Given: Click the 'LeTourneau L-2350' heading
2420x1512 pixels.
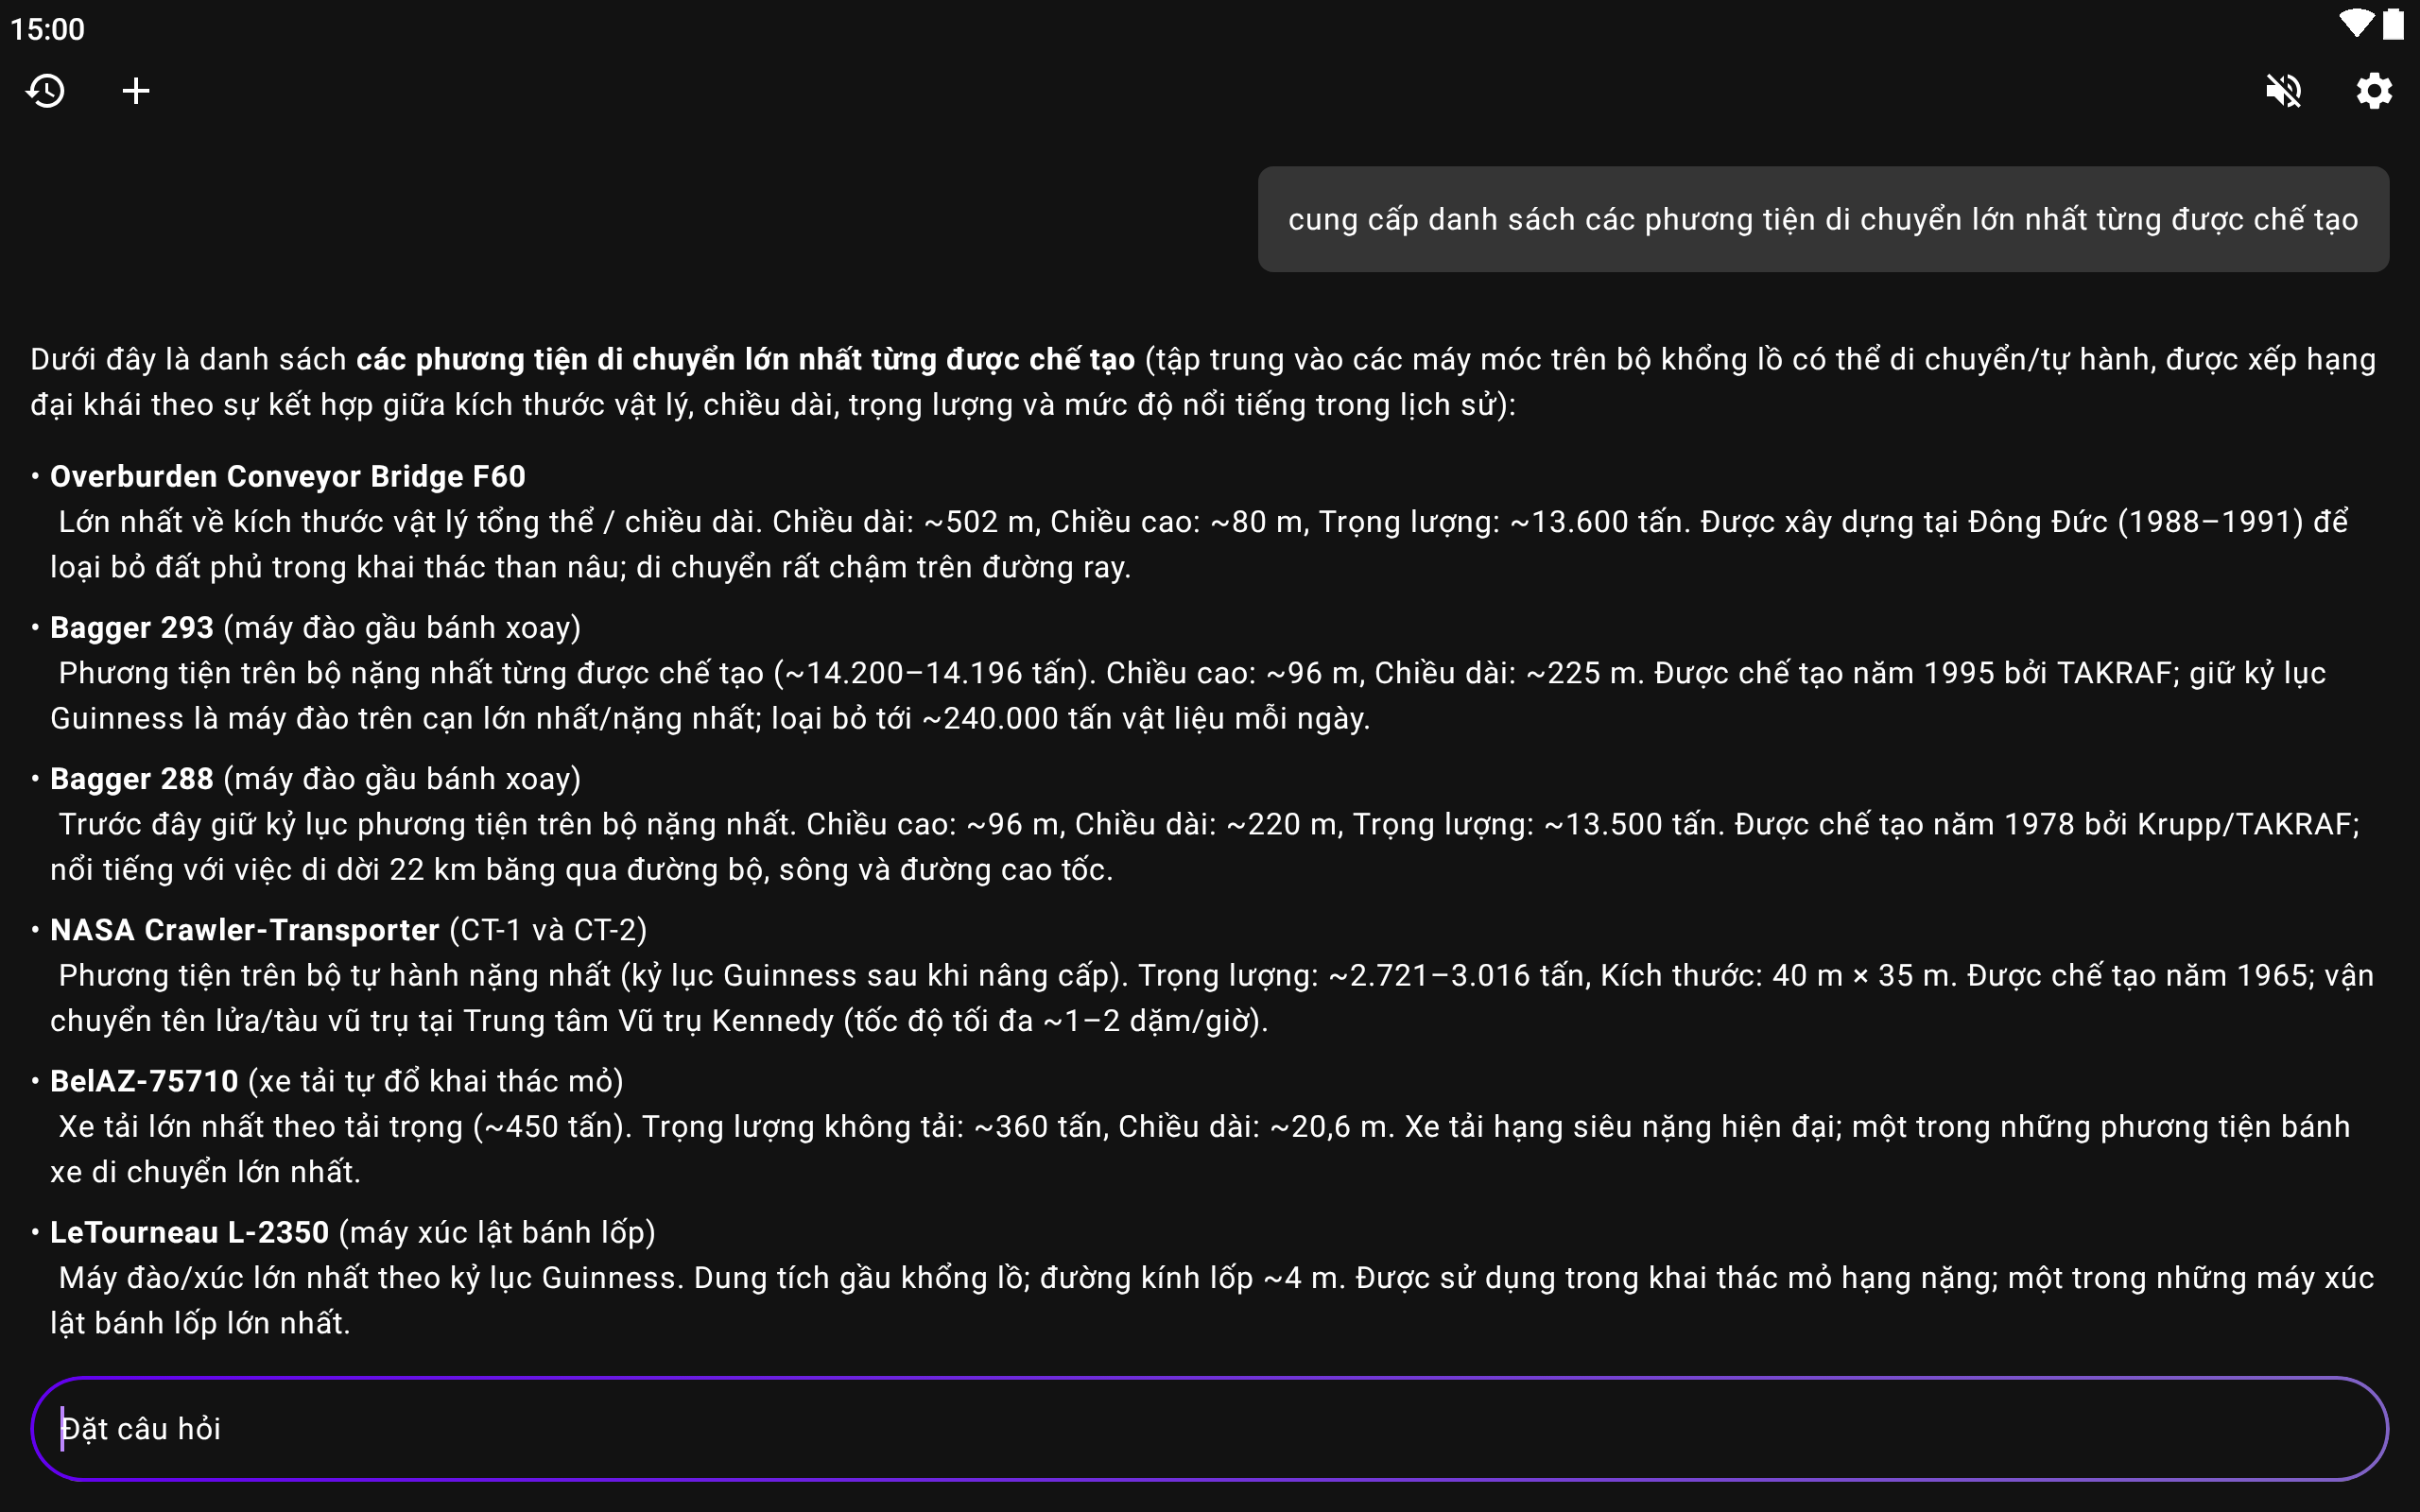Looking at the screenshot, I should tap(190, 1232).
